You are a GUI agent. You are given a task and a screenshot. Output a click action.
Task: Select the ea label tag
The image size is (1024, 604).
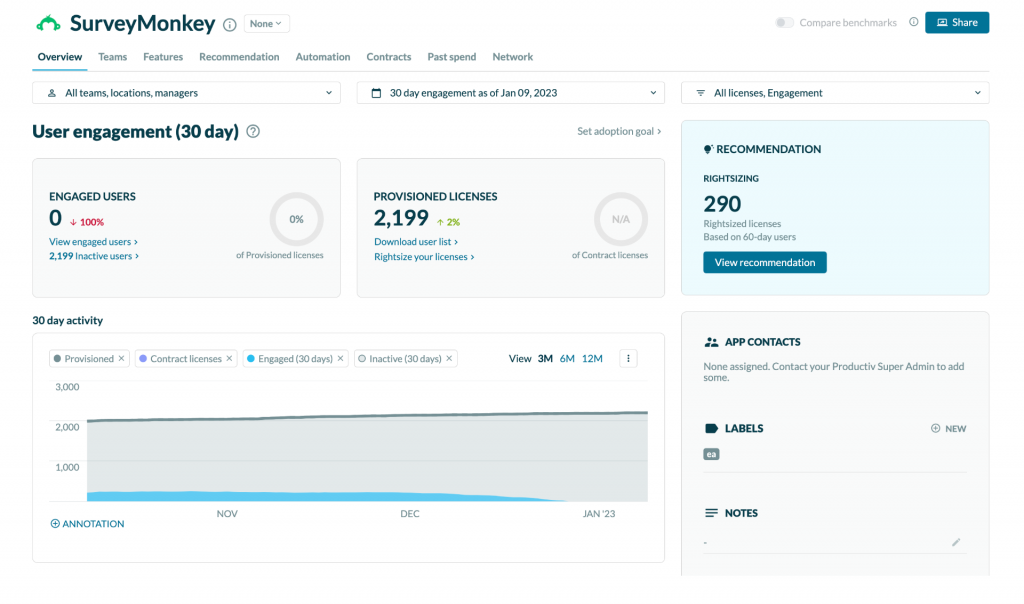click(711, 454)
